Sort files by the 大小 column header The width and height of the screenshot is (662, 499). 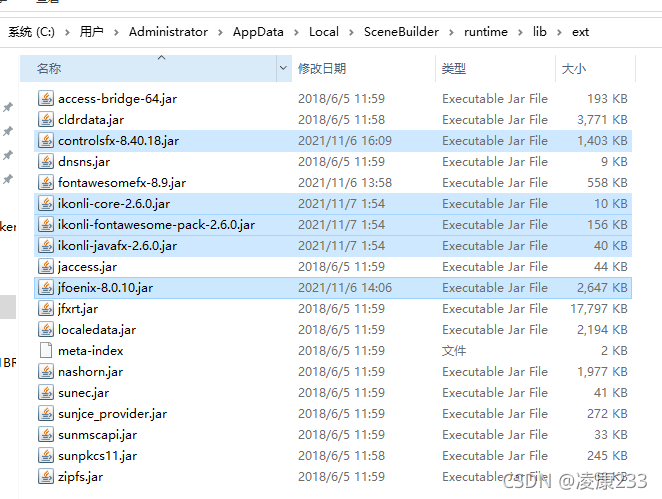595,68
